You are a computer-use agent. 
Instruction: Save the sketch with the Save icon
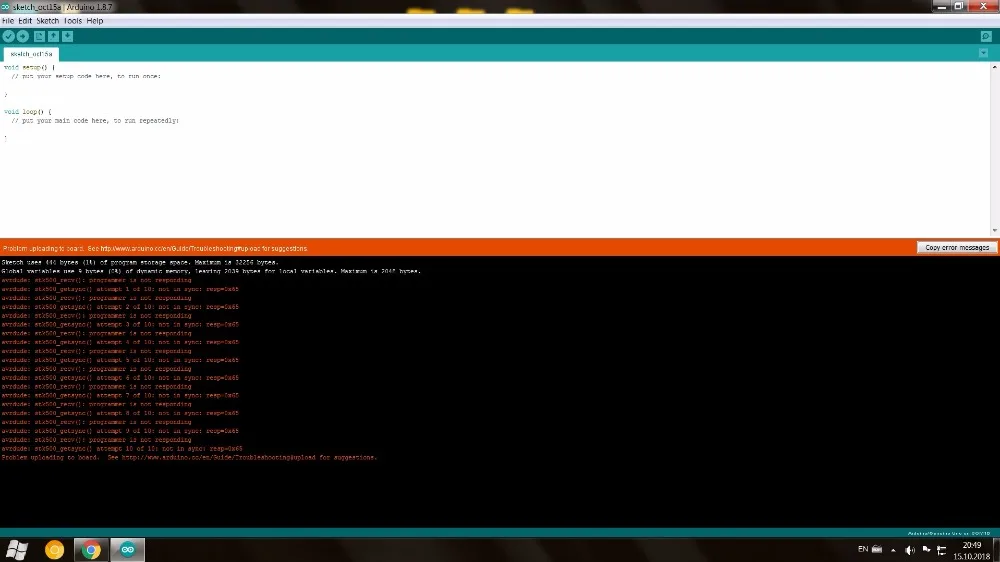tap(68, 36)
